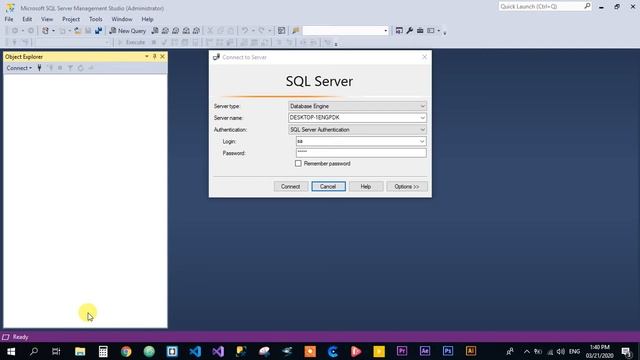This screenshot has width=640, height=360.
Task: Open Task View on the taskbar
Action: (x=56, y=351)
